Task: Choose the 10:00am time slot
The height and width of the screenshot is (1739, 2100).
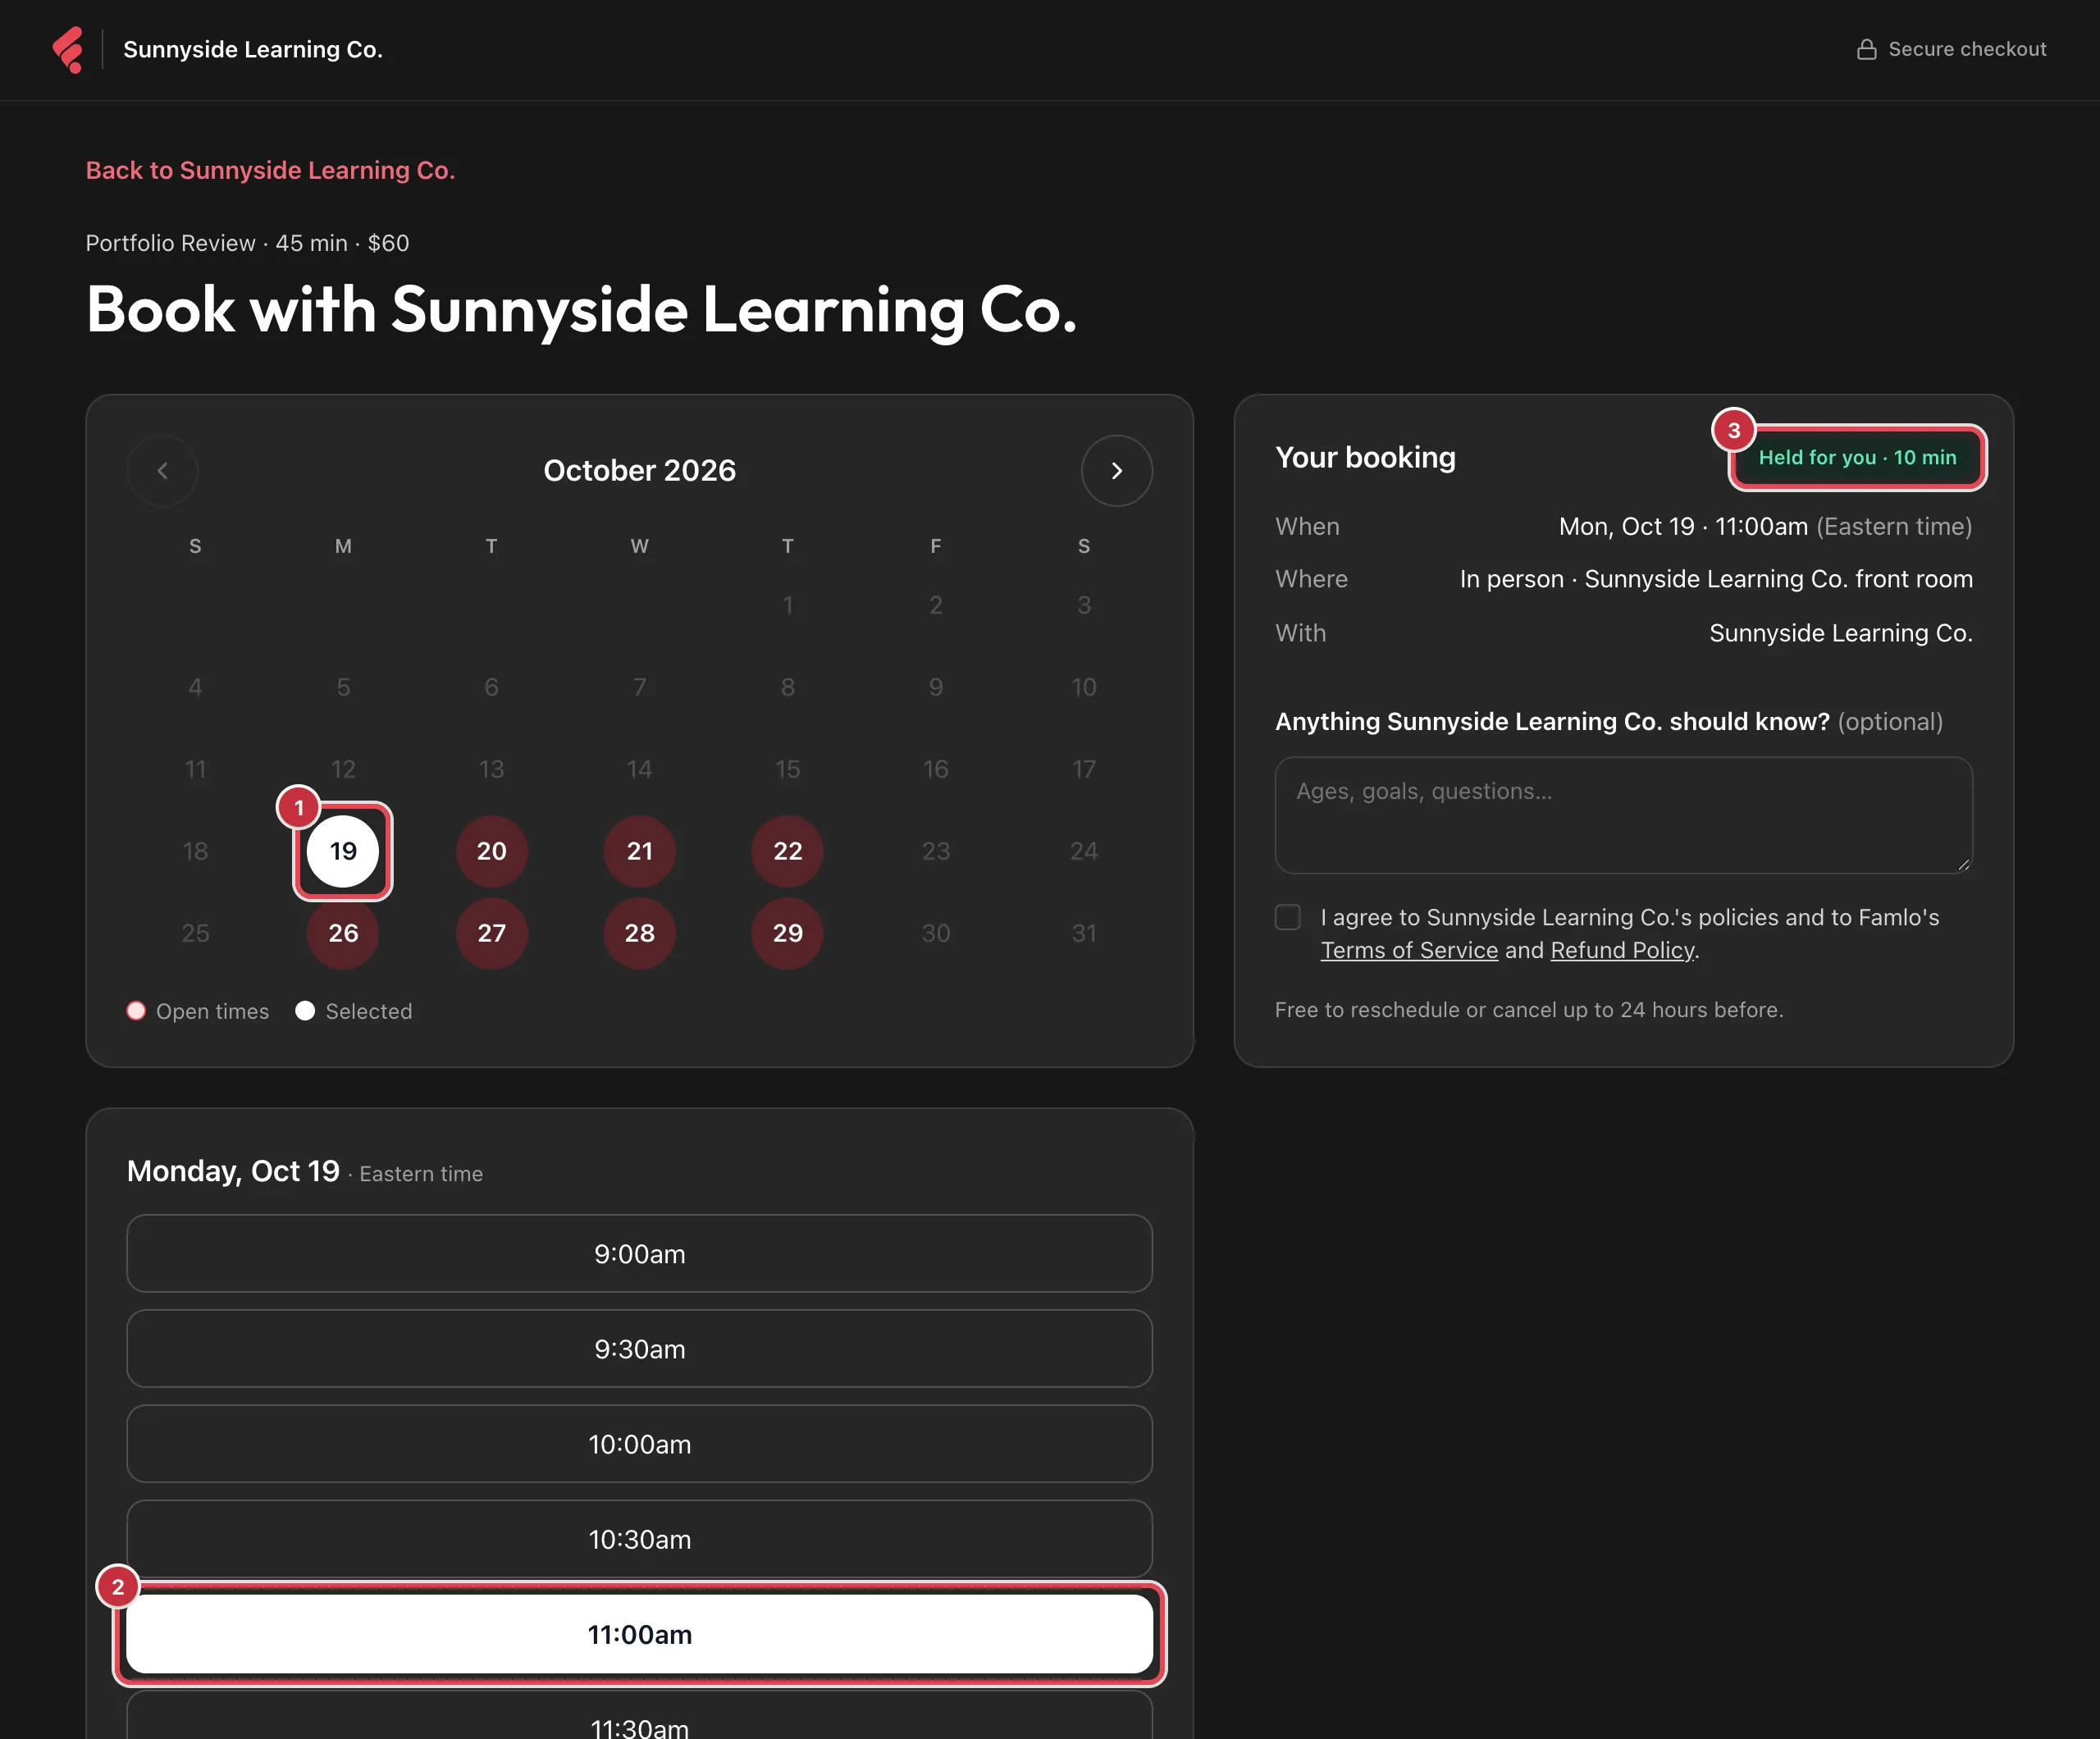Action: (x=639, y=1444)
